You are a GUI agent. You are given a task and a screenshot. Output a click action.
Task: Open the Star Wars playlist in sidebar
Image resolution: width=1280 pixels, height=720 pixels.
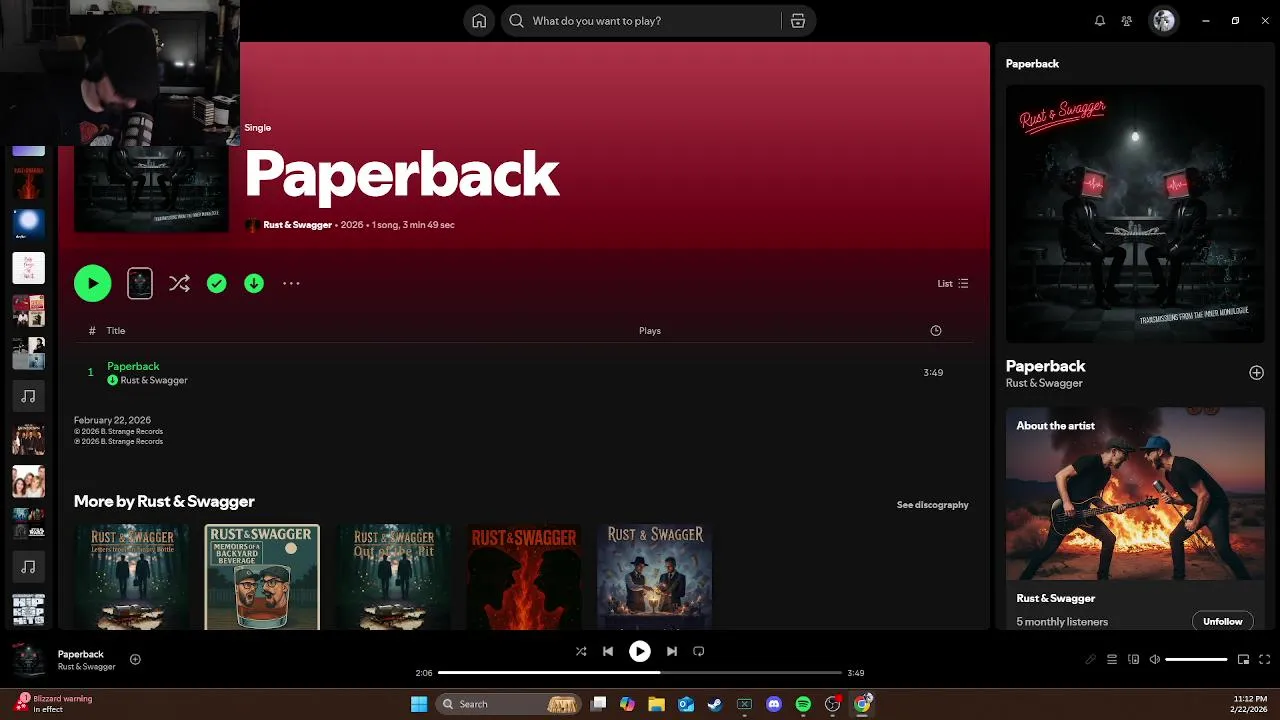pyautogui.click(x=28, y=524)
